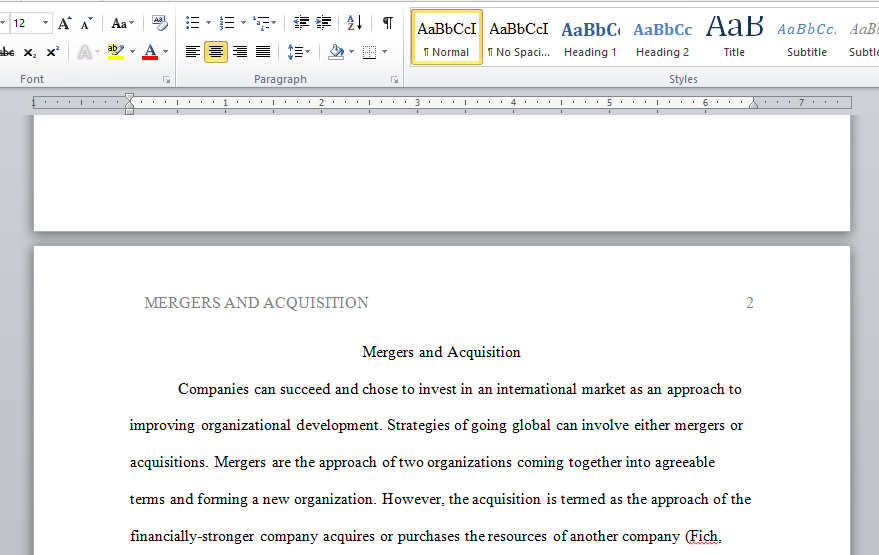Apply the Subtitle style
The height and width of the screenshot is (555, 879).
tap(807, 38)
